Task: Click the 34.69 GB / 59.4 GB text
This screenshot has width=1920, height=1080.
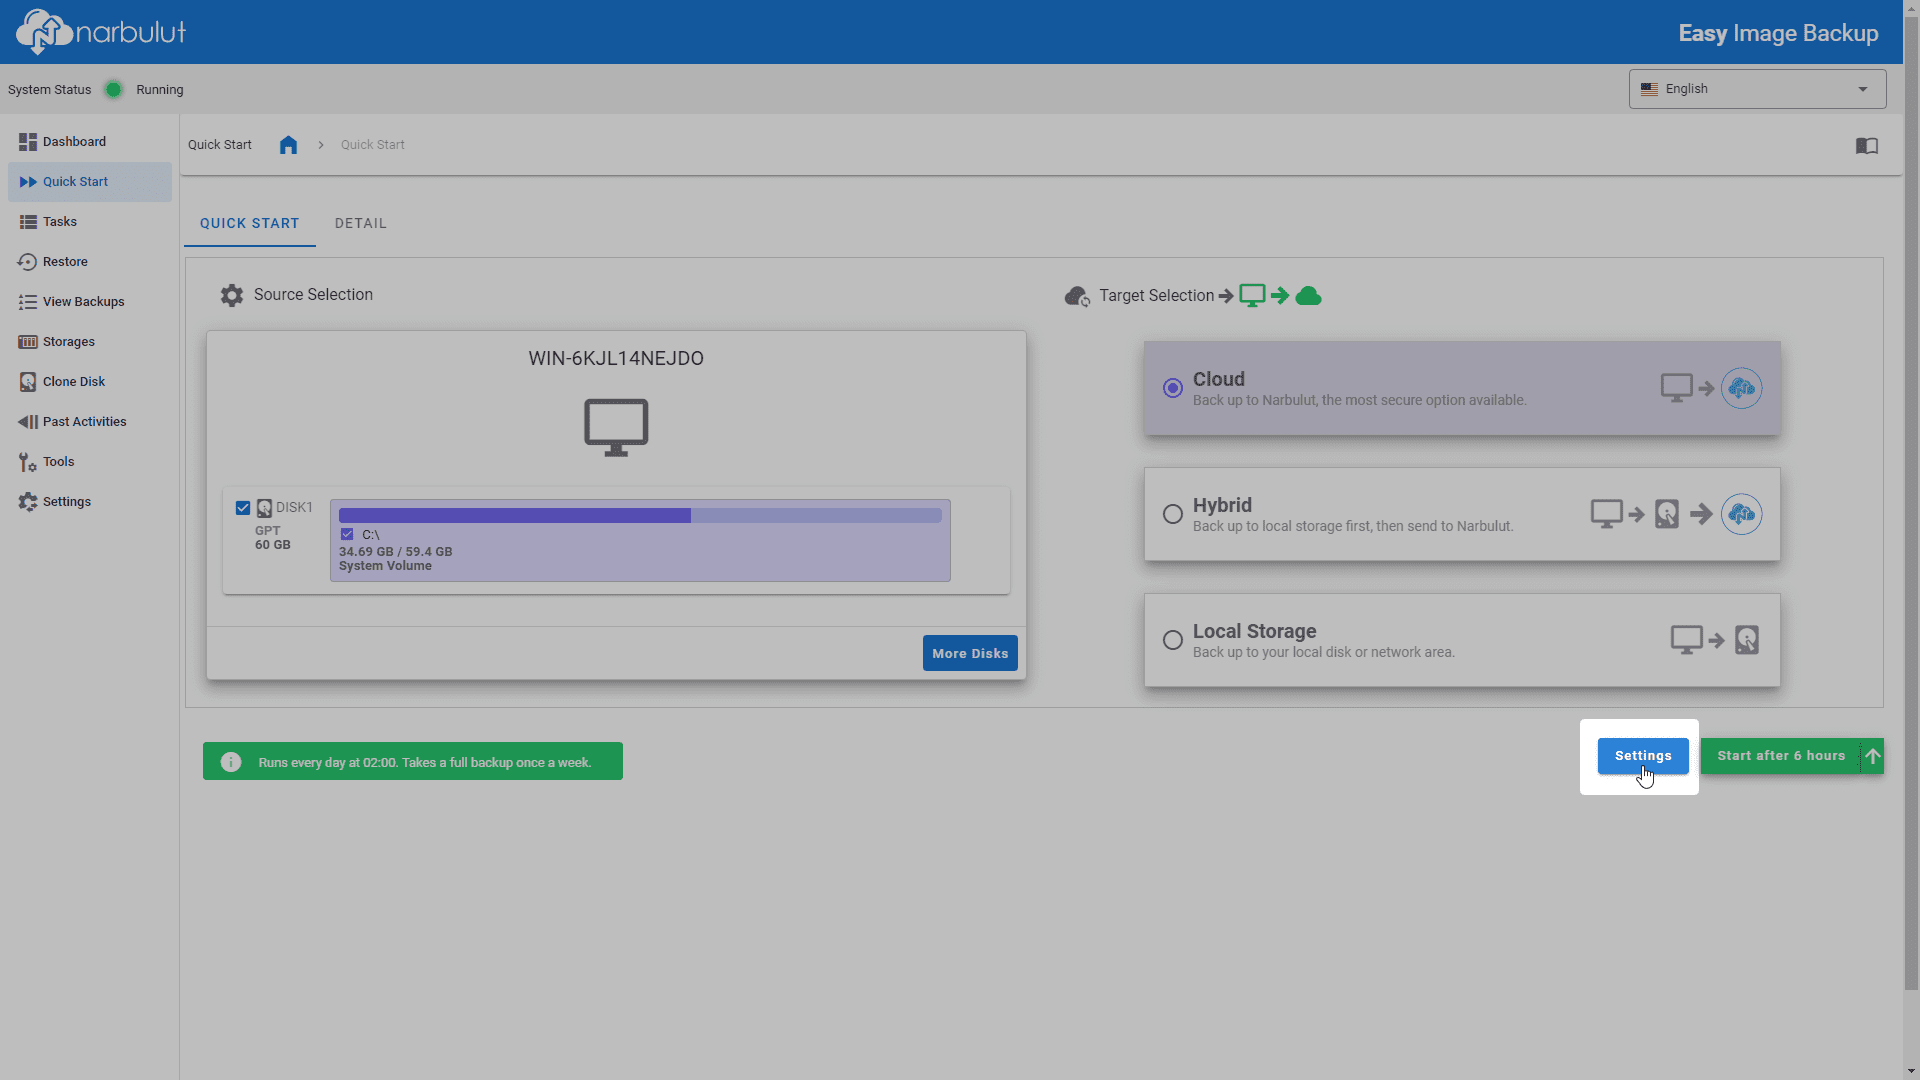Action: click(x=395, y=552)
